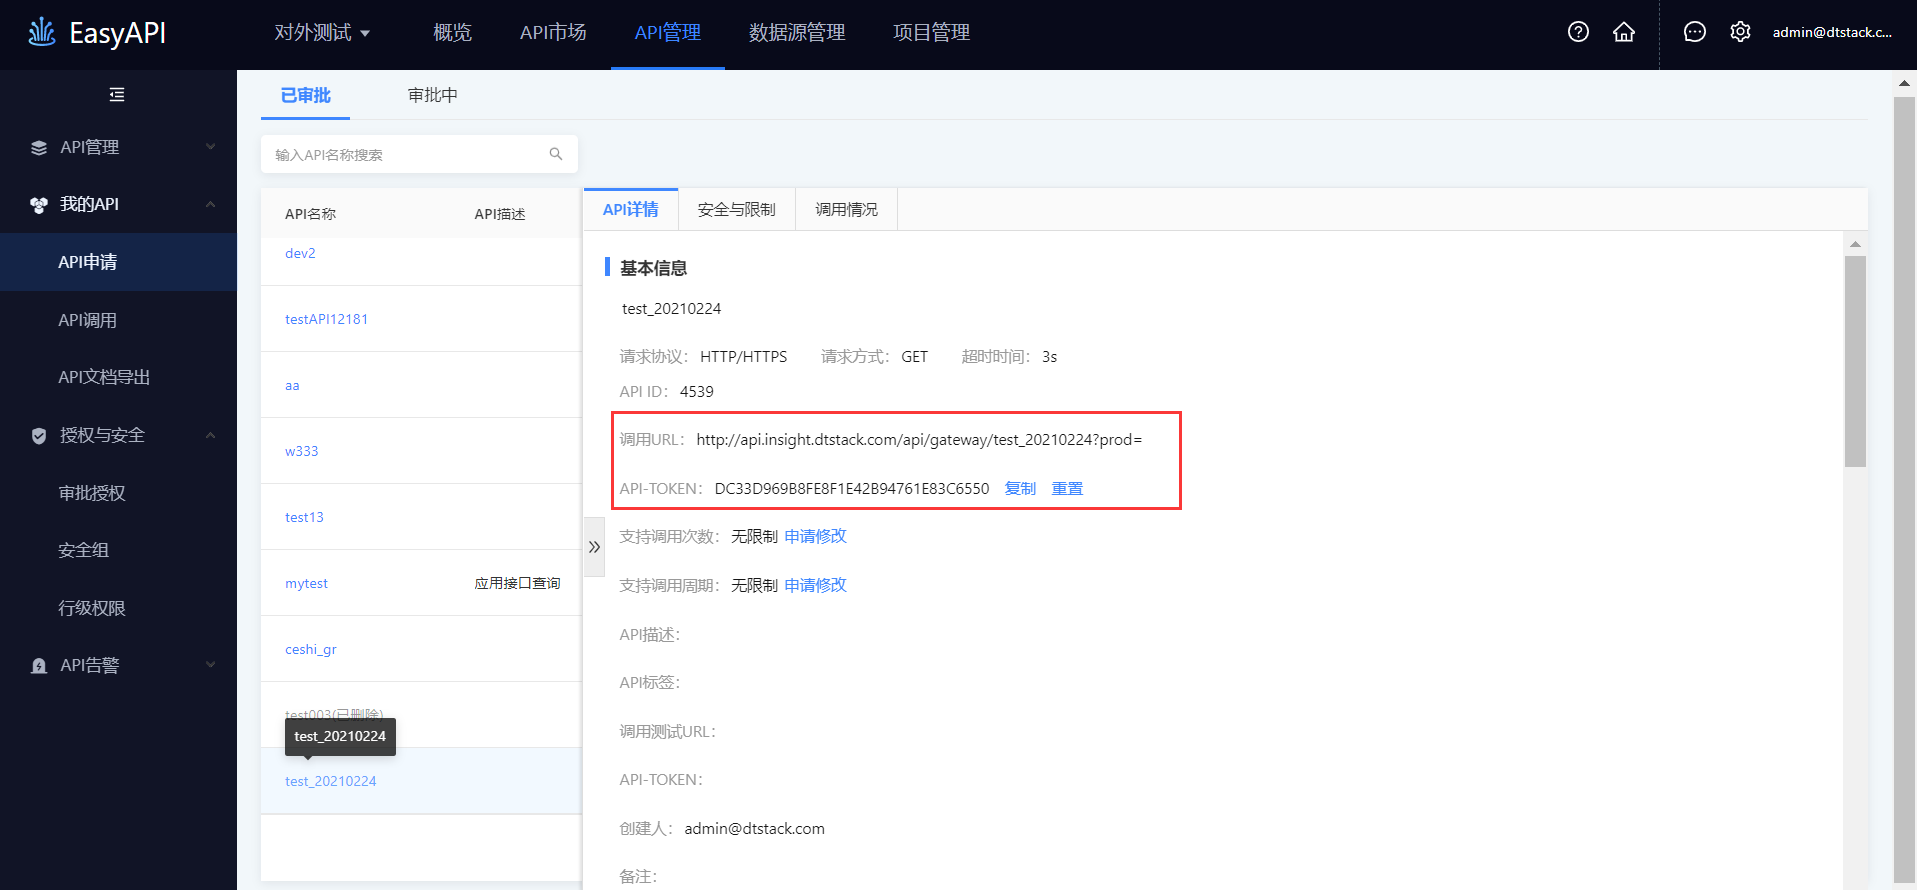Focus the 输入API名称搜索 search field
The height and width of the screenshot is (890, 1917).
419,154
